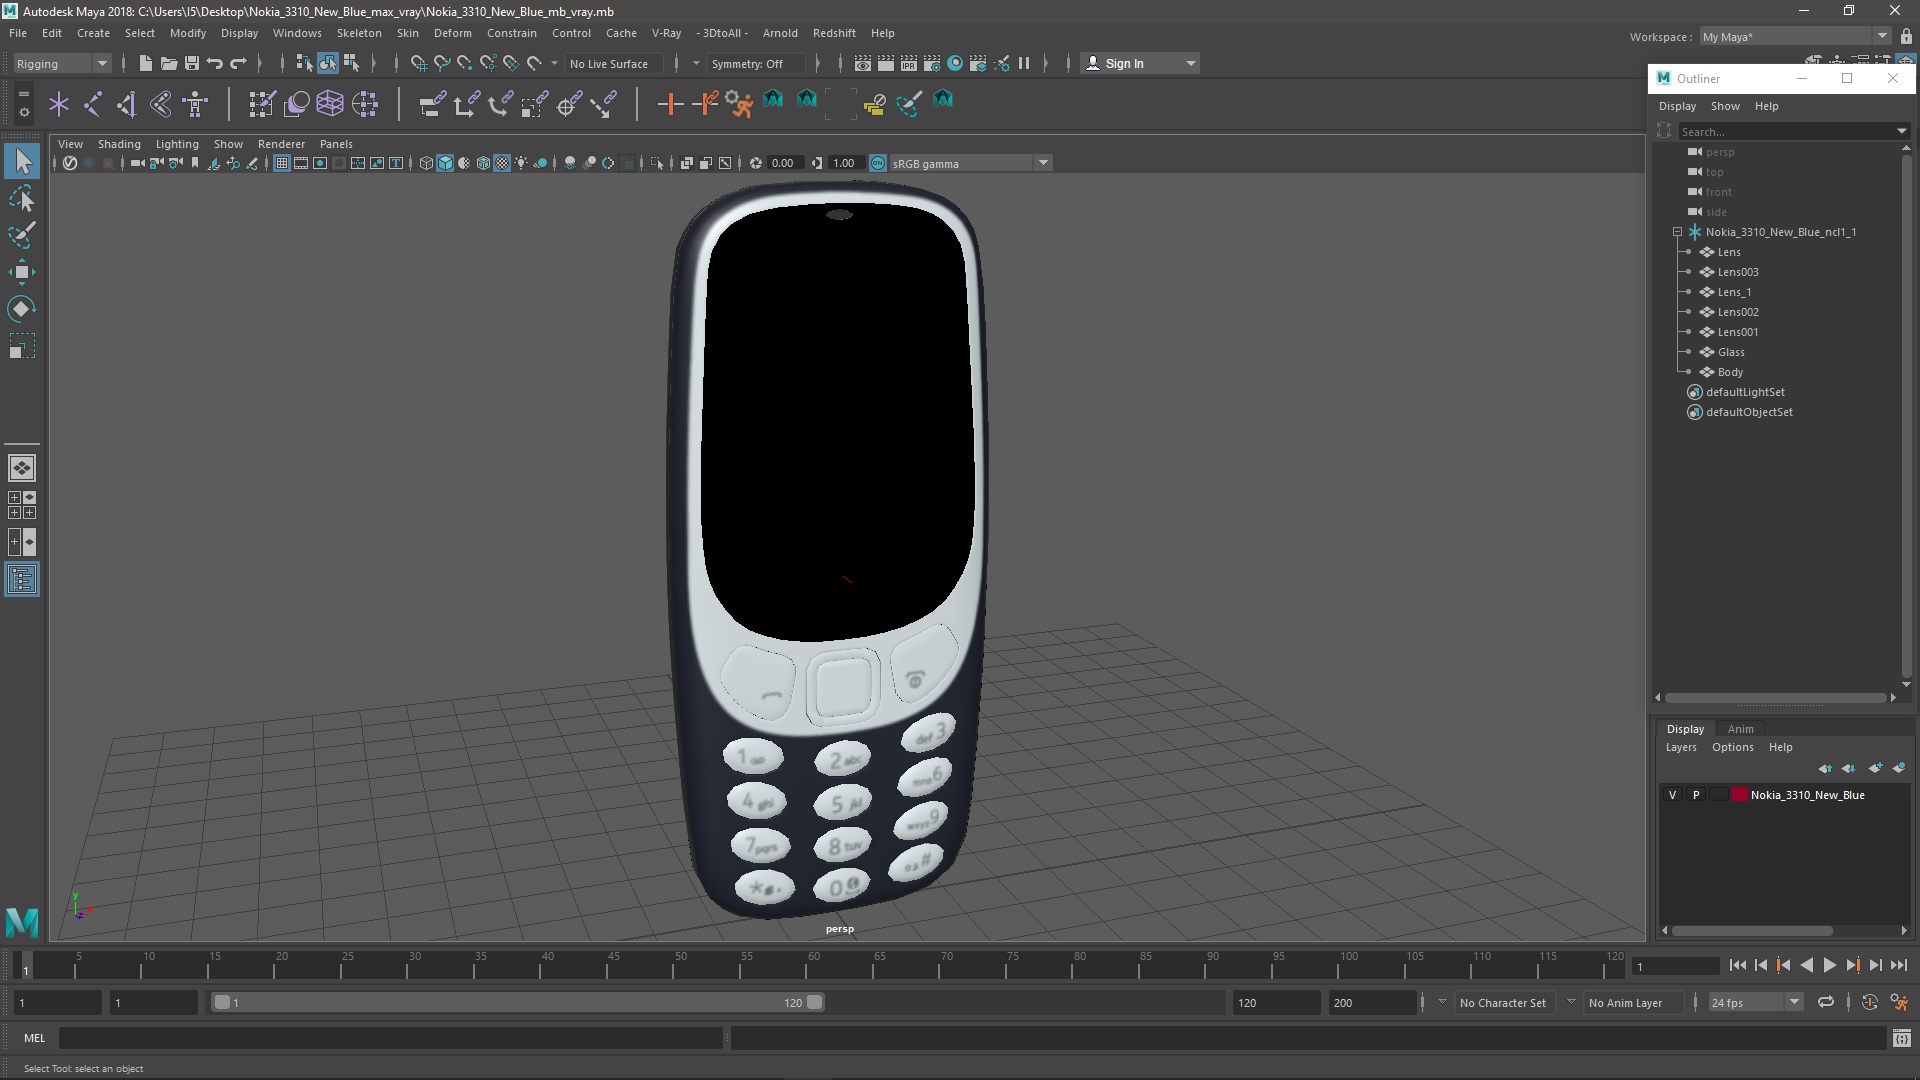Screen dimensions: 1920x1080
Task: Toggle V visibility for Nokia_3310_New_Blue layer
Action: 1672,795
